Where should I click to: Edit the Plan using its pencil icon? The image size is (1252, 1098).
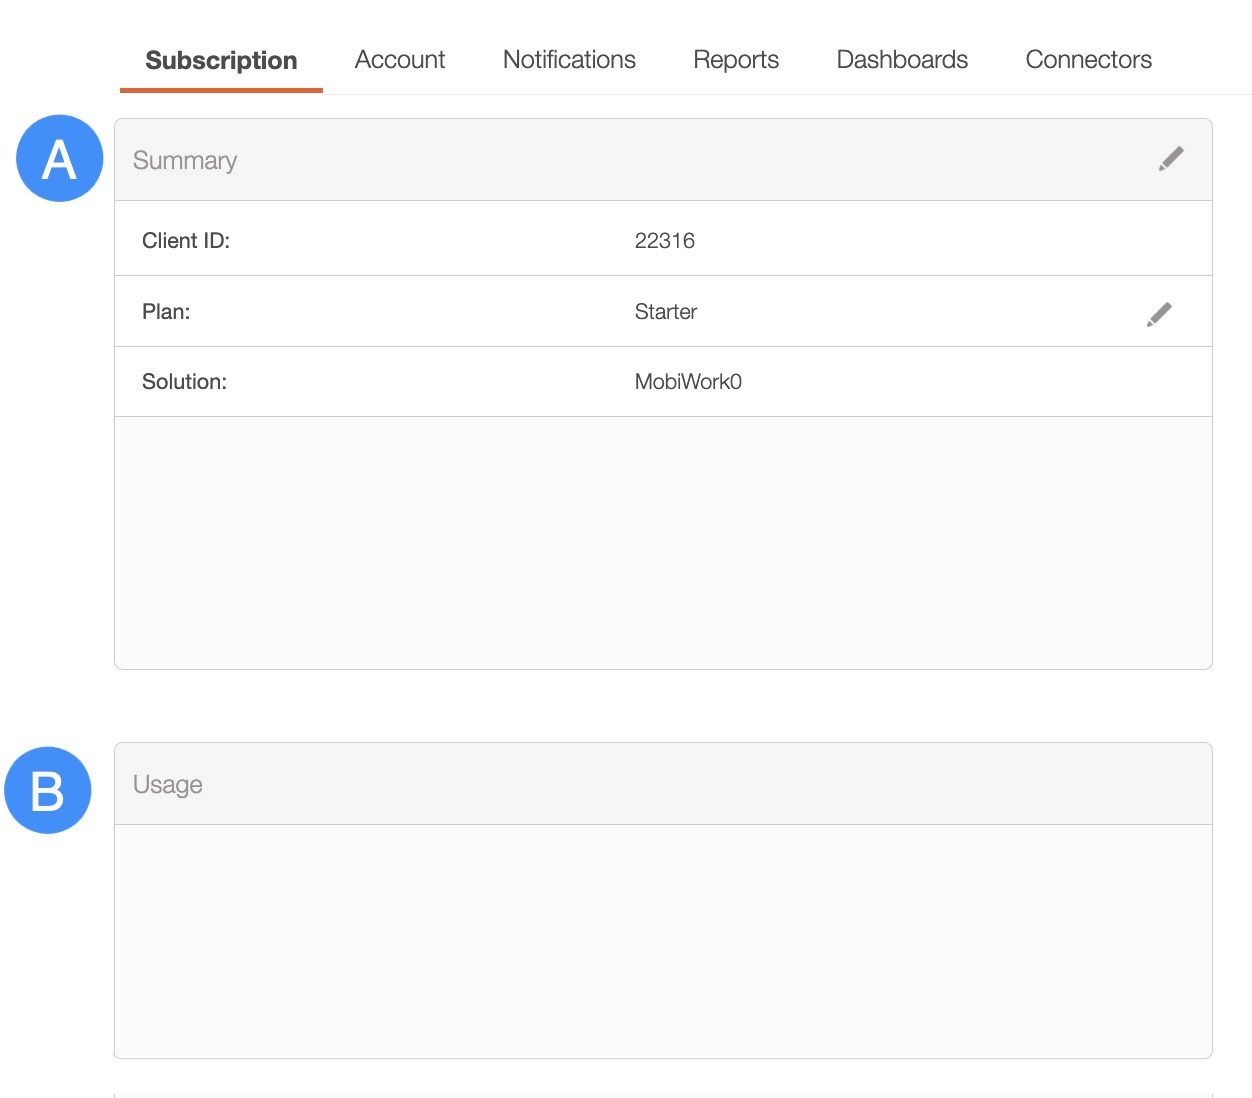point(1159,315)
